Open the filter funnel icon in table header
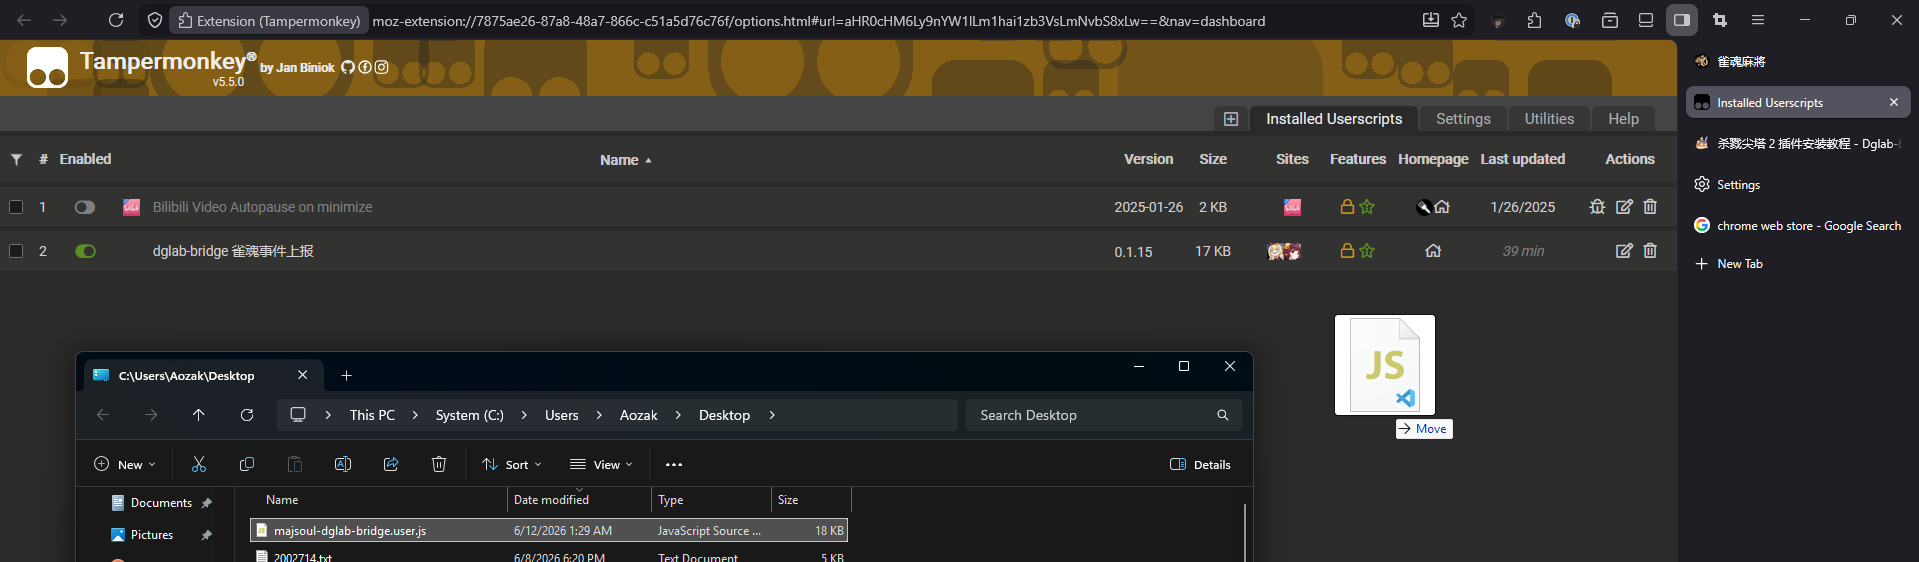Viewport: 1919px width, 562px height. tap(16, 159)
